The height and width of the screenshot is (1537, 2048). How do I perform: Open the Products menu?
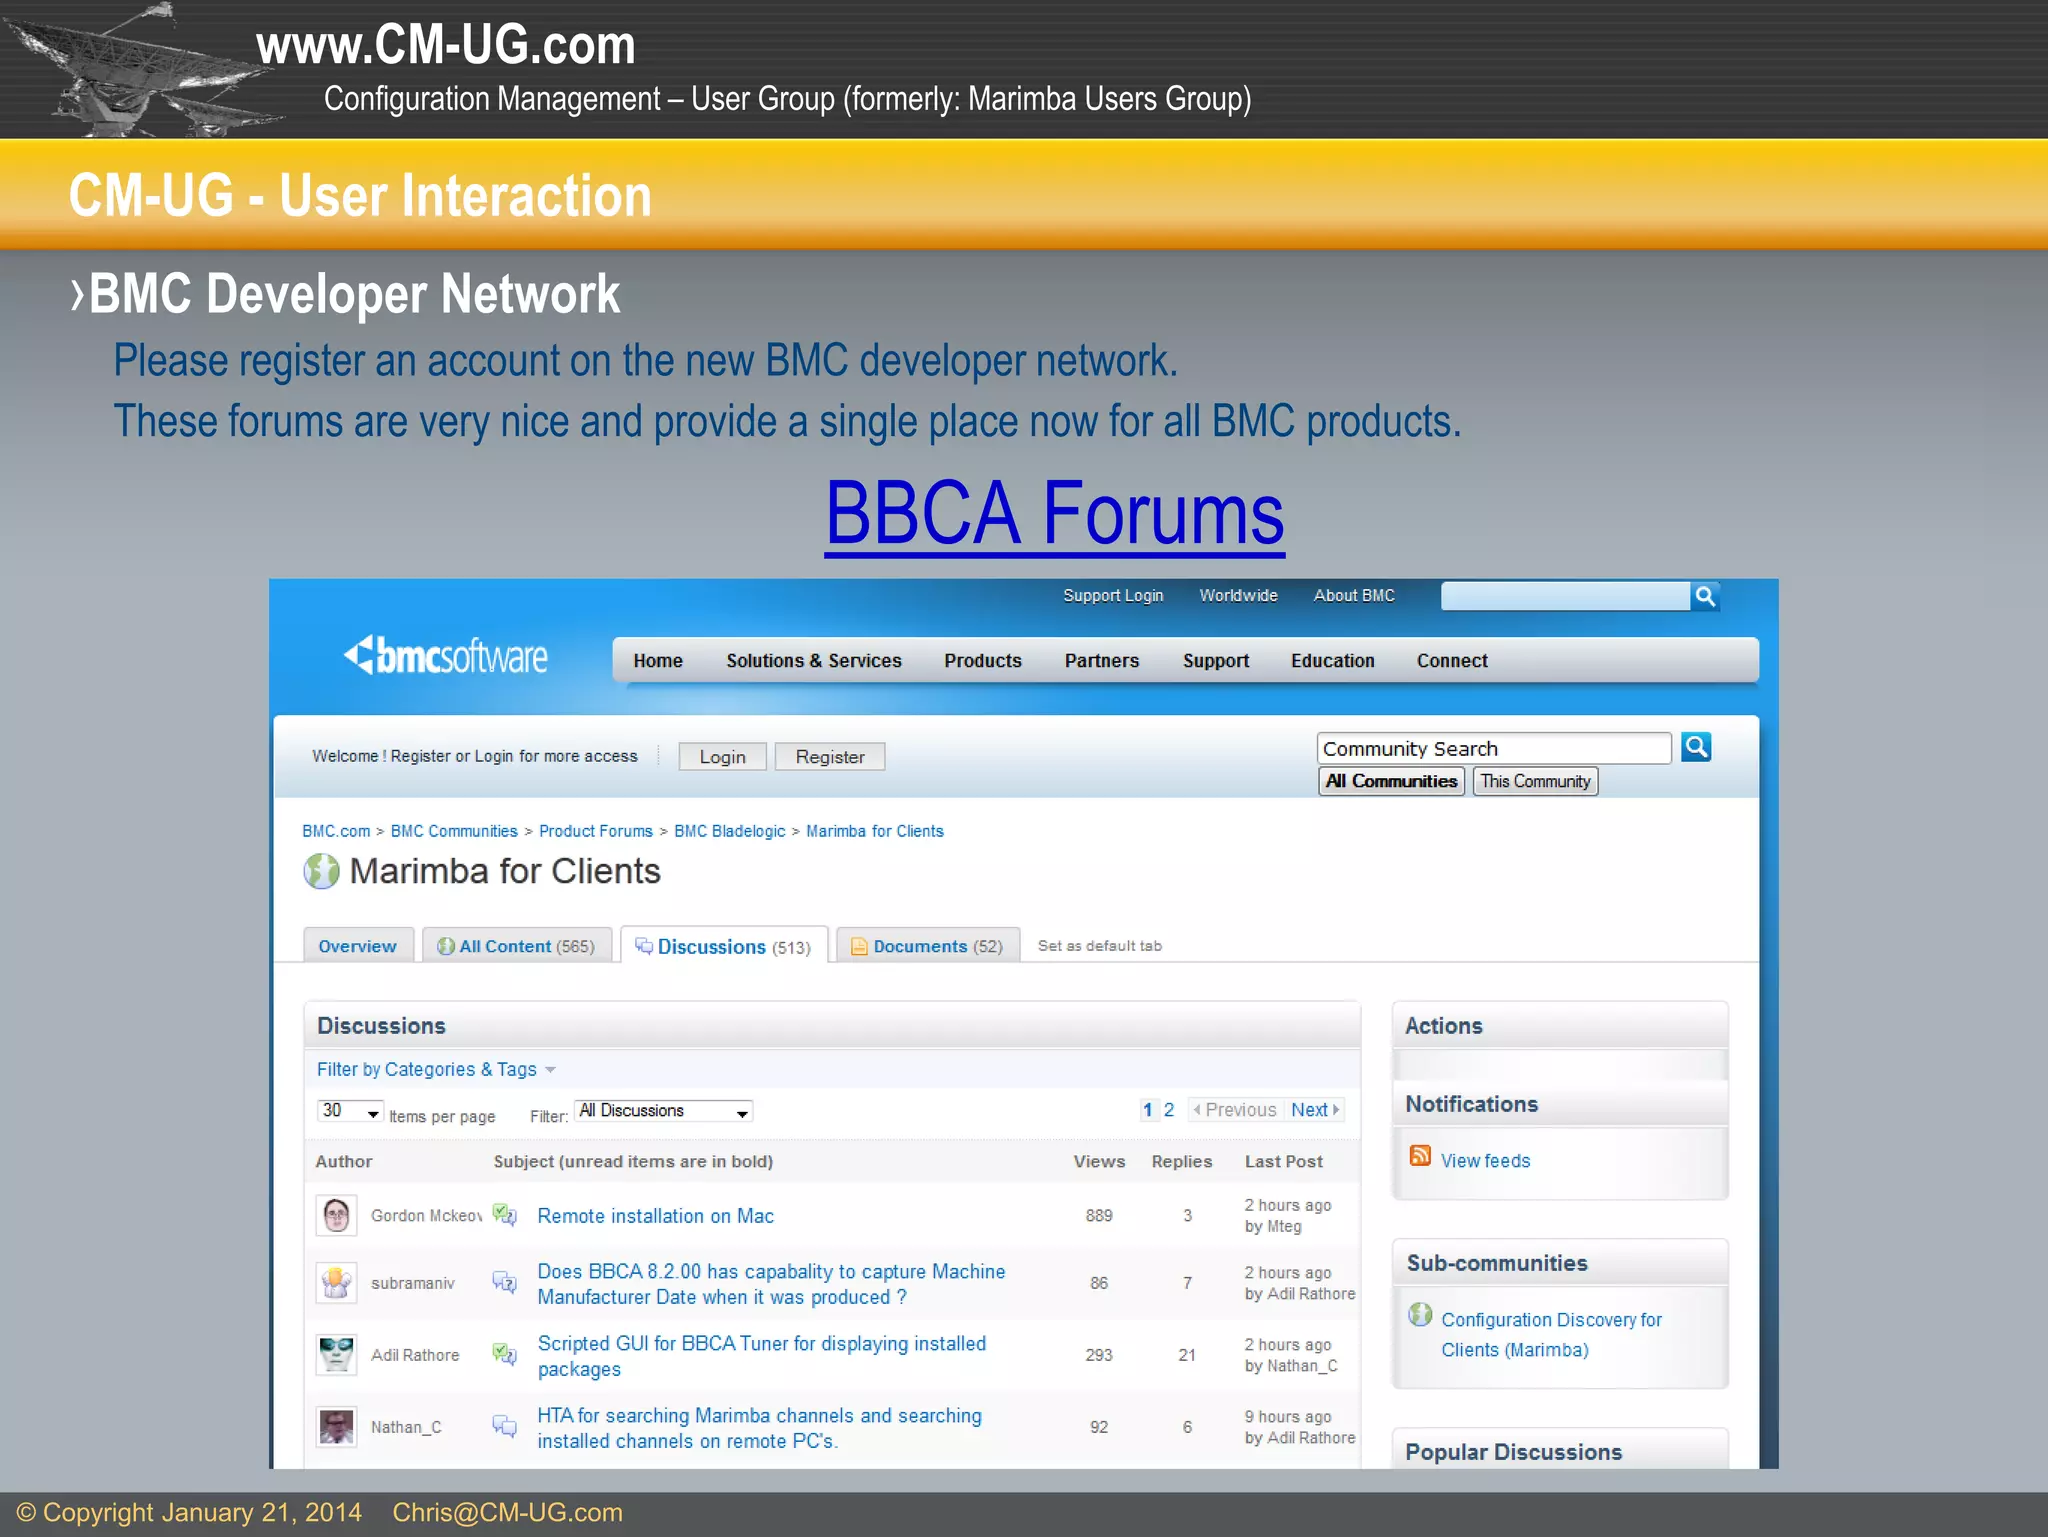[983, 661]
